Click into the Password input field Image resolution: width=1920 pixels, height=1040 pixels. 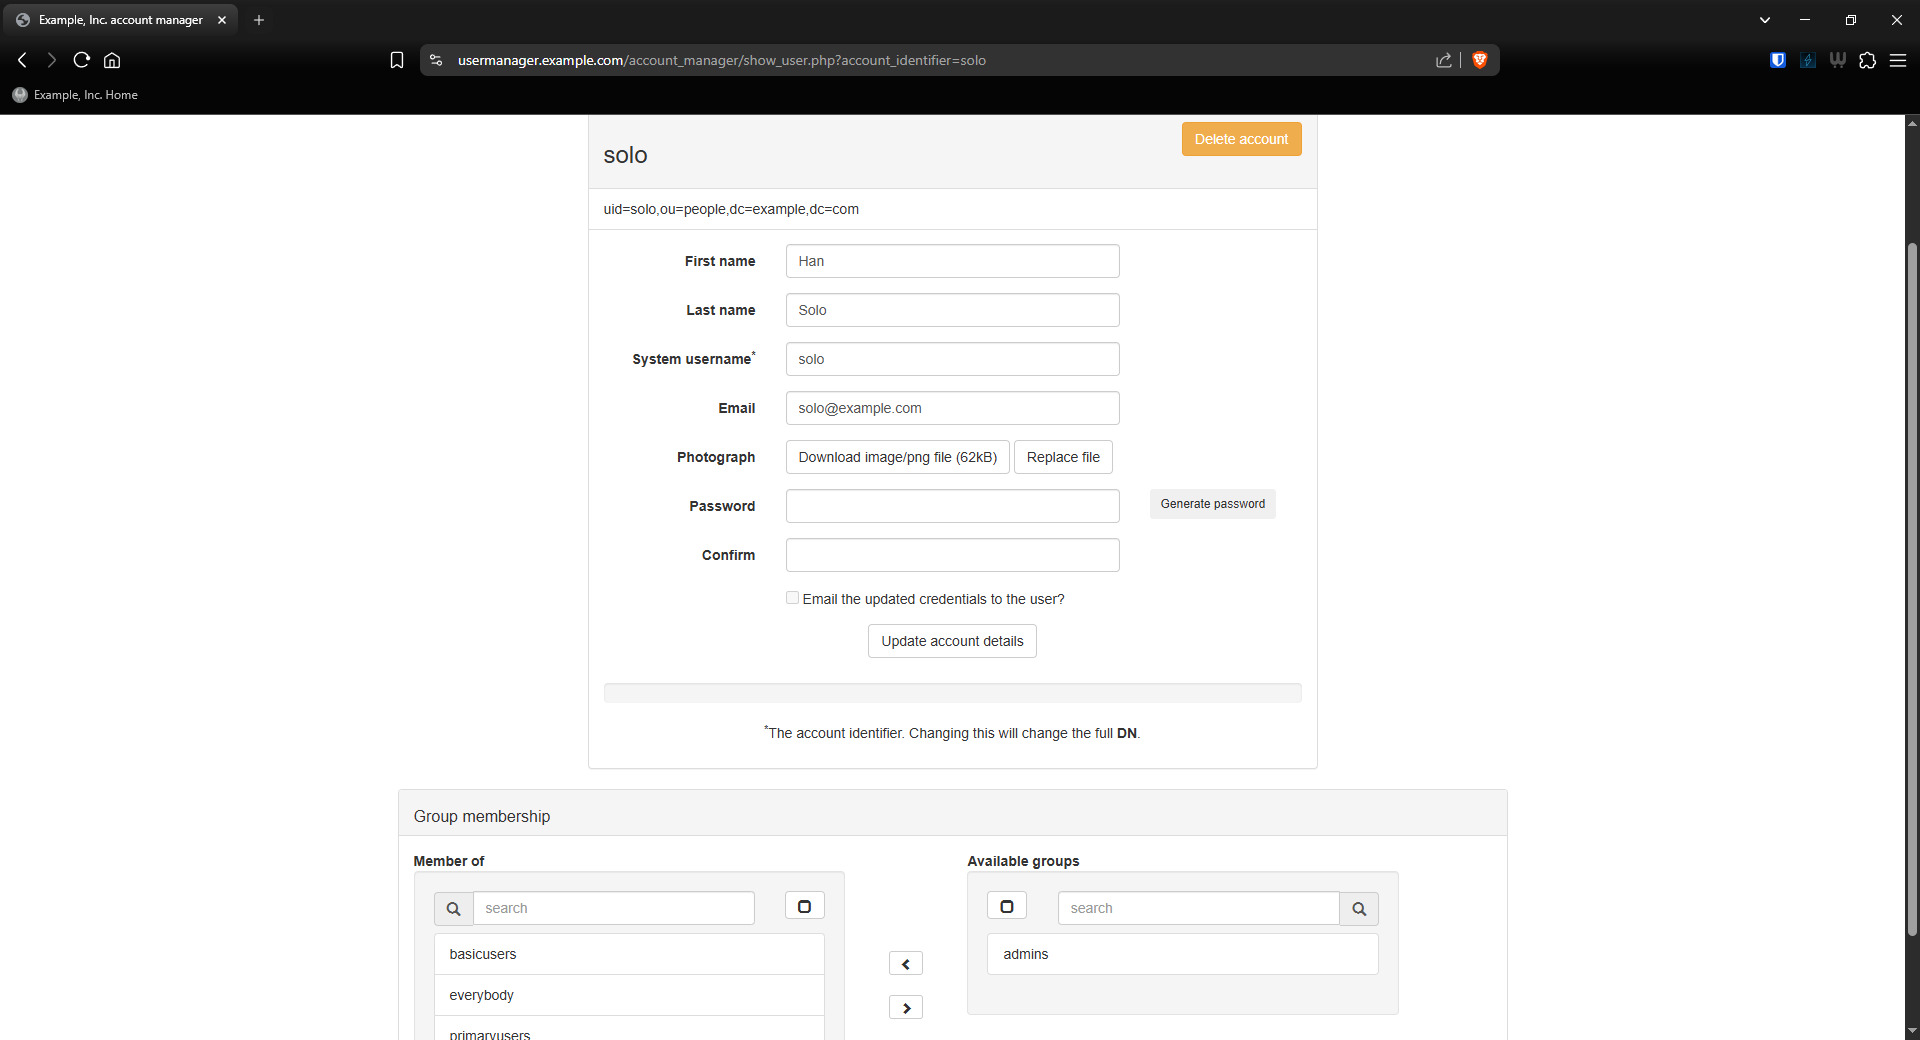click(952, 506)
